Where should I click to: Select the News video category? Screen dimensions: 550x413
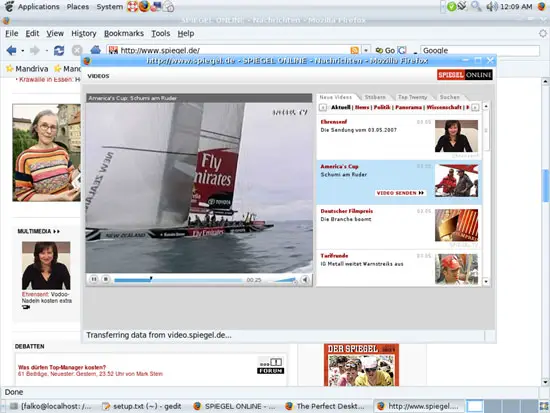point(362,107)
